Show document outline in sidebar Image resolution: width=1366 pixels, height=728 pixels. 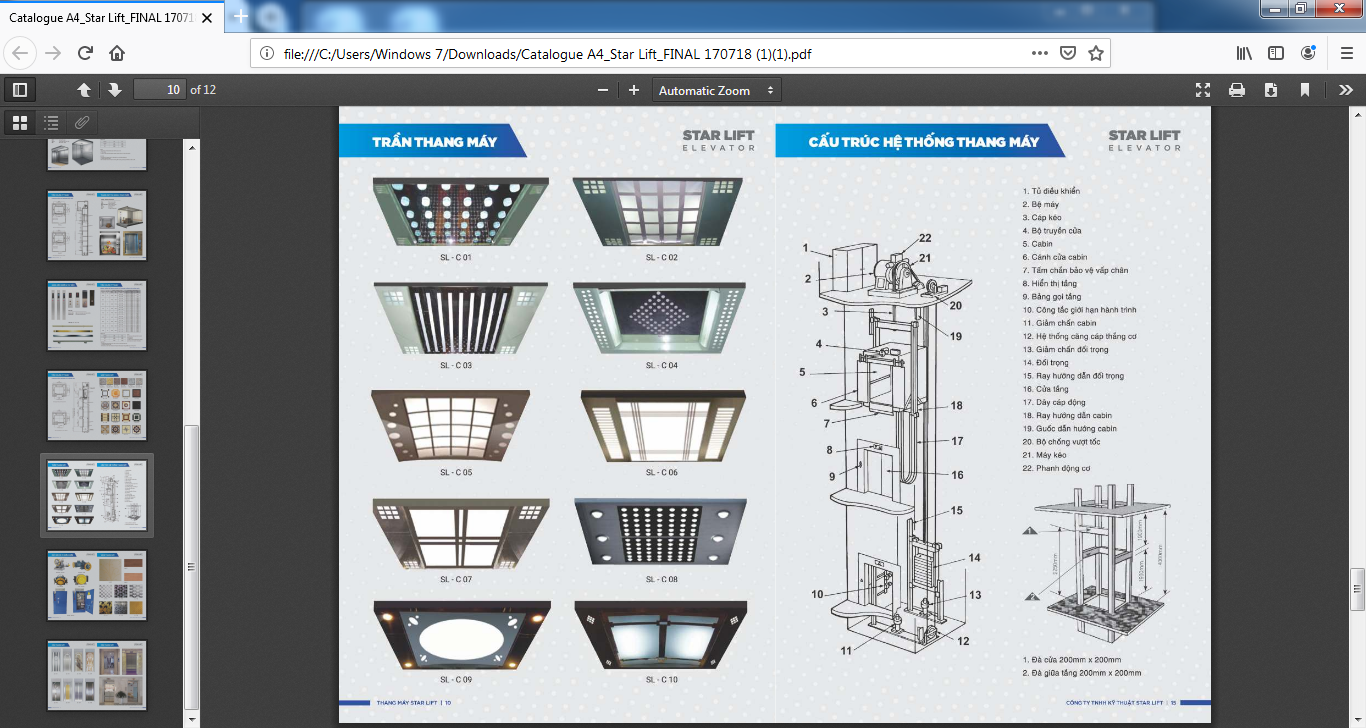[x=51, y=123]
